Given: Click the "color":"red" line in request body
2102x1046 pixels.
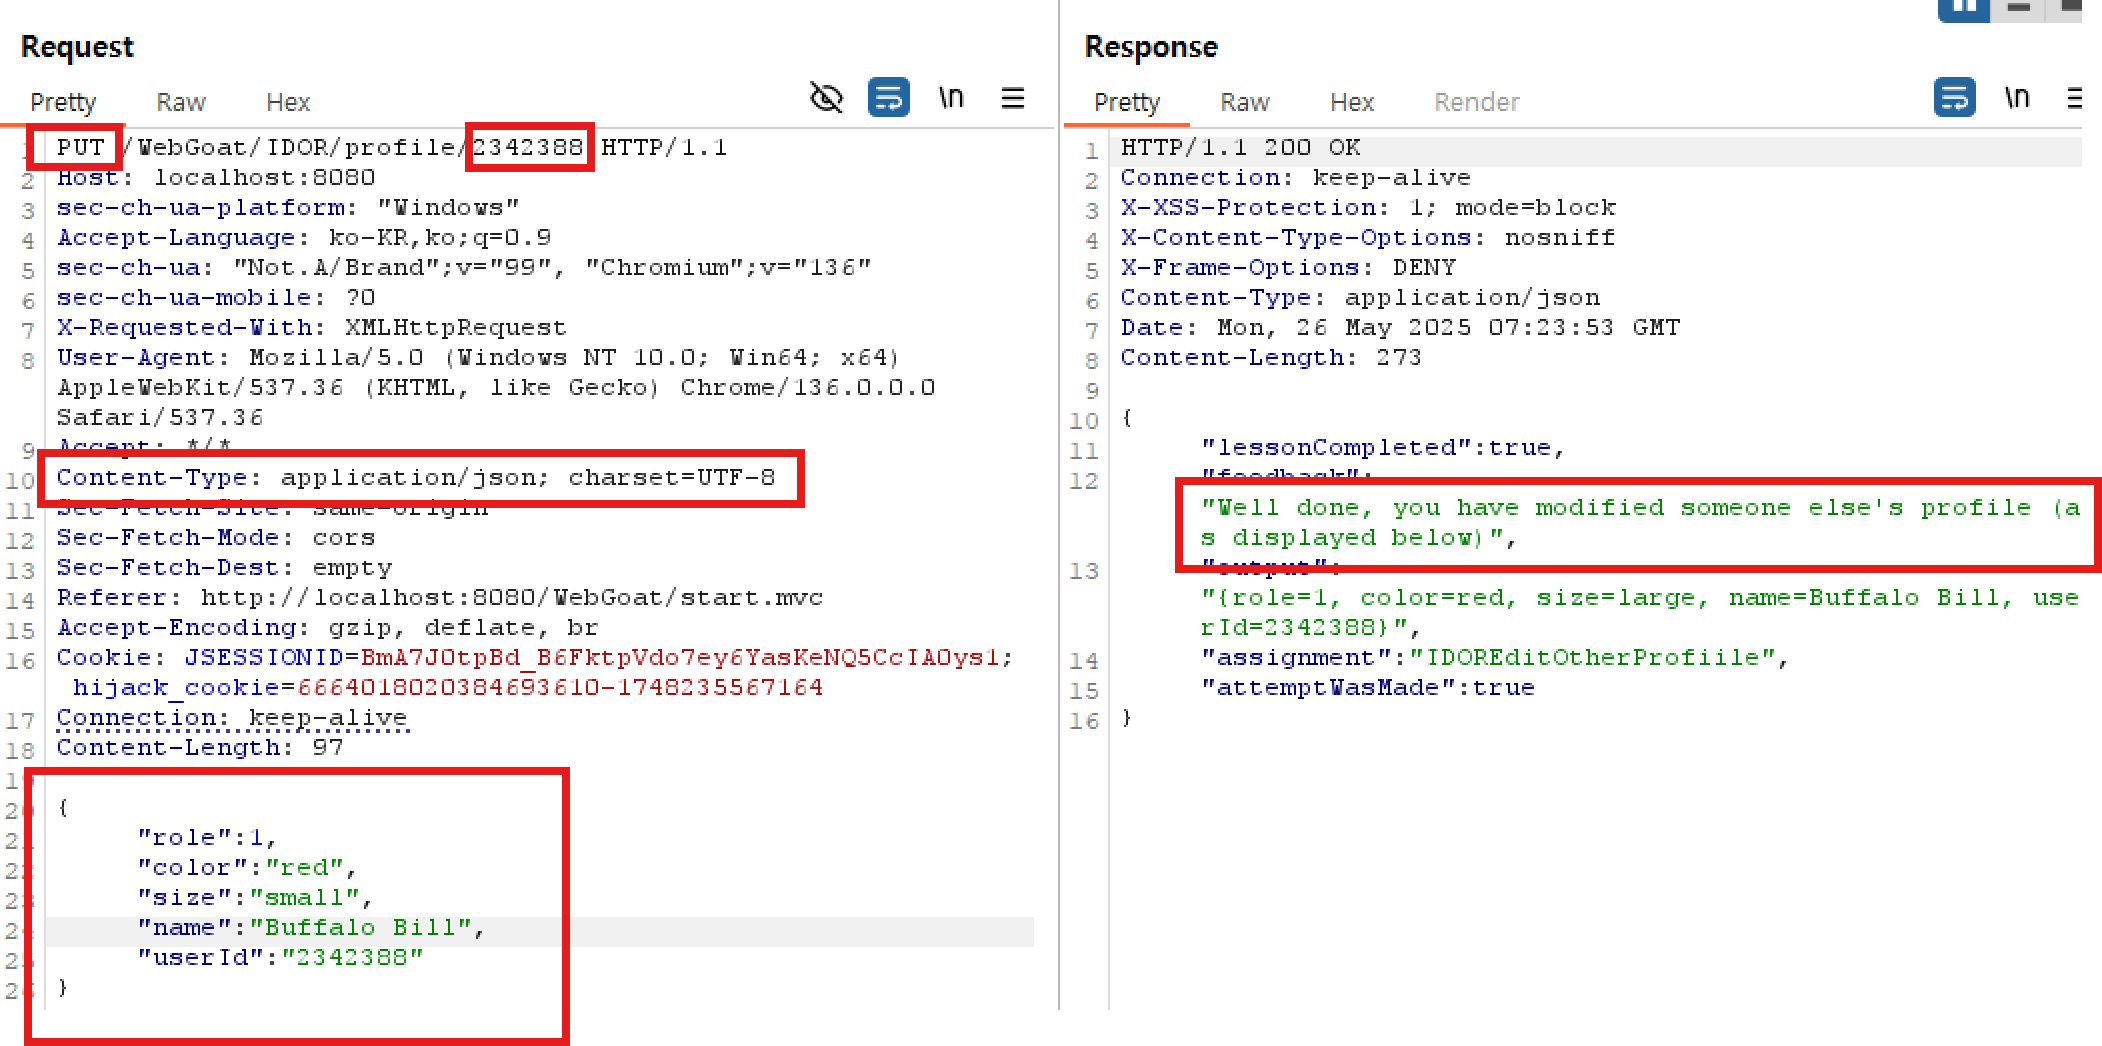Looking at the screenshot, I should point(247,867).
